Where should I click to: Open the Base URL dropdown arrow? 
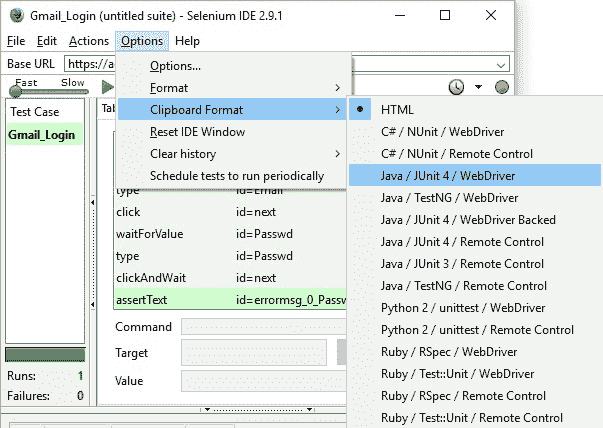click(501, 65)
